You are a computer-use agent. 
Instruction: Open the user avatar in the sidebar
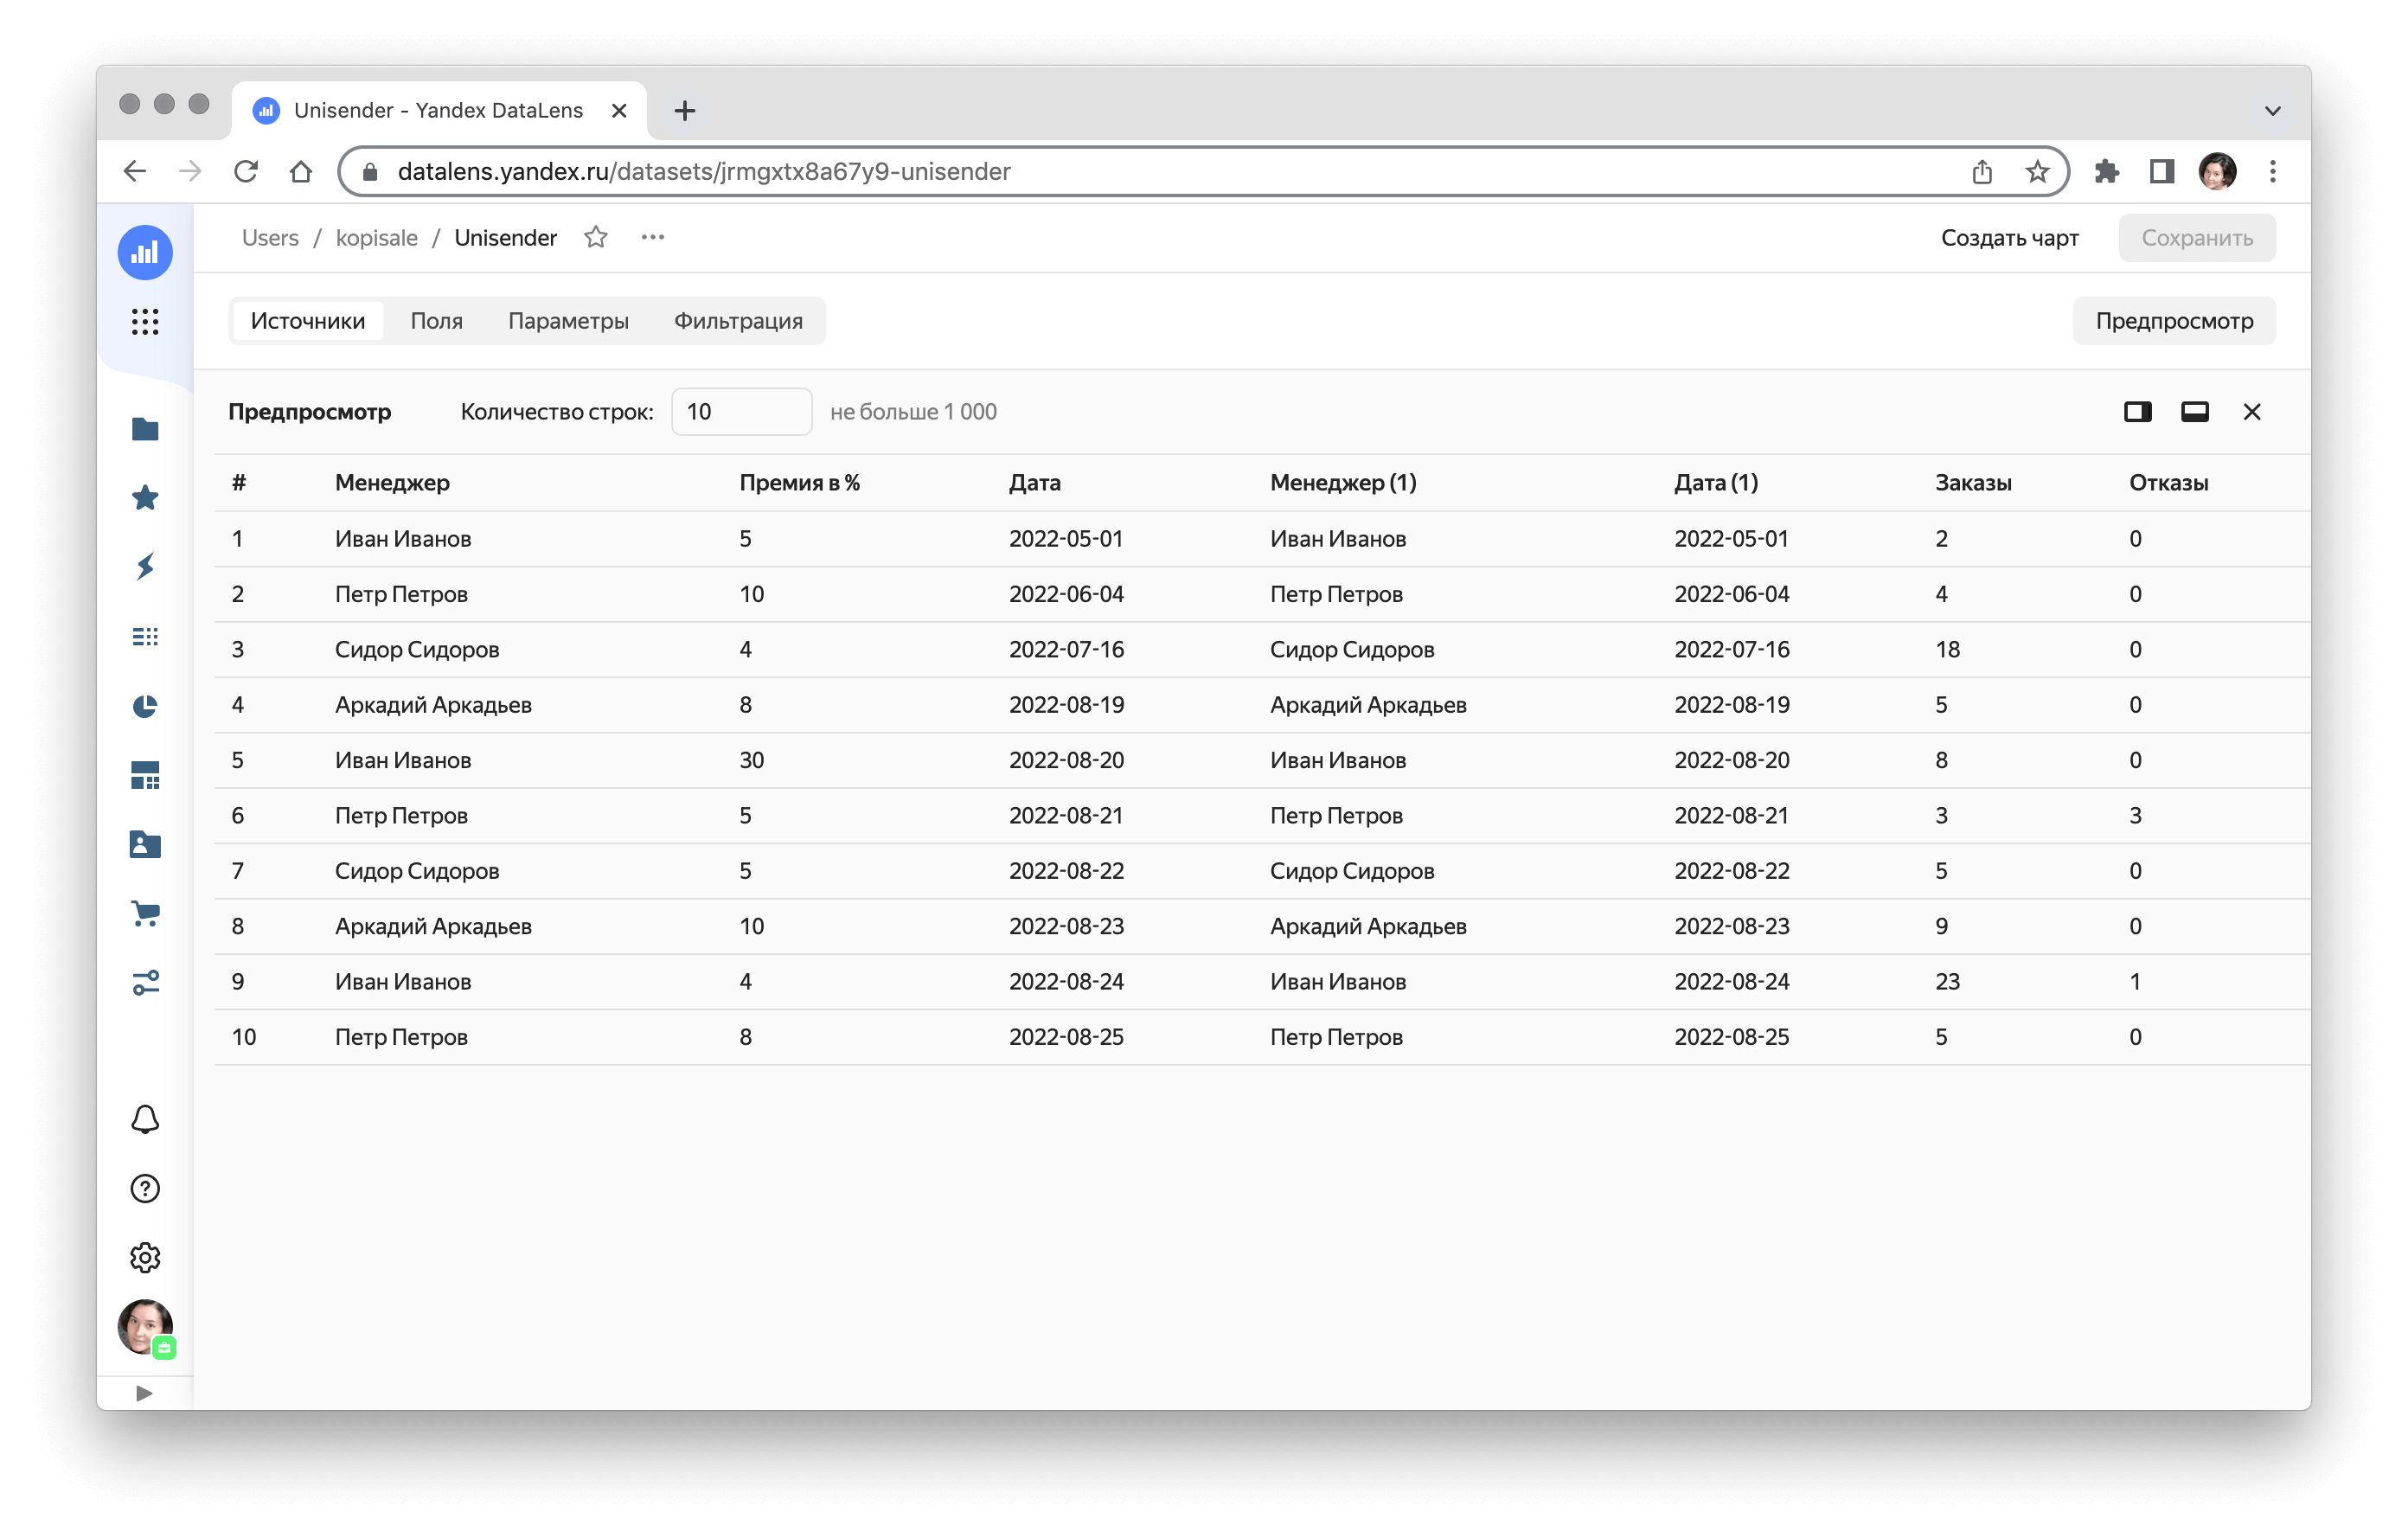click(145, 1327)
